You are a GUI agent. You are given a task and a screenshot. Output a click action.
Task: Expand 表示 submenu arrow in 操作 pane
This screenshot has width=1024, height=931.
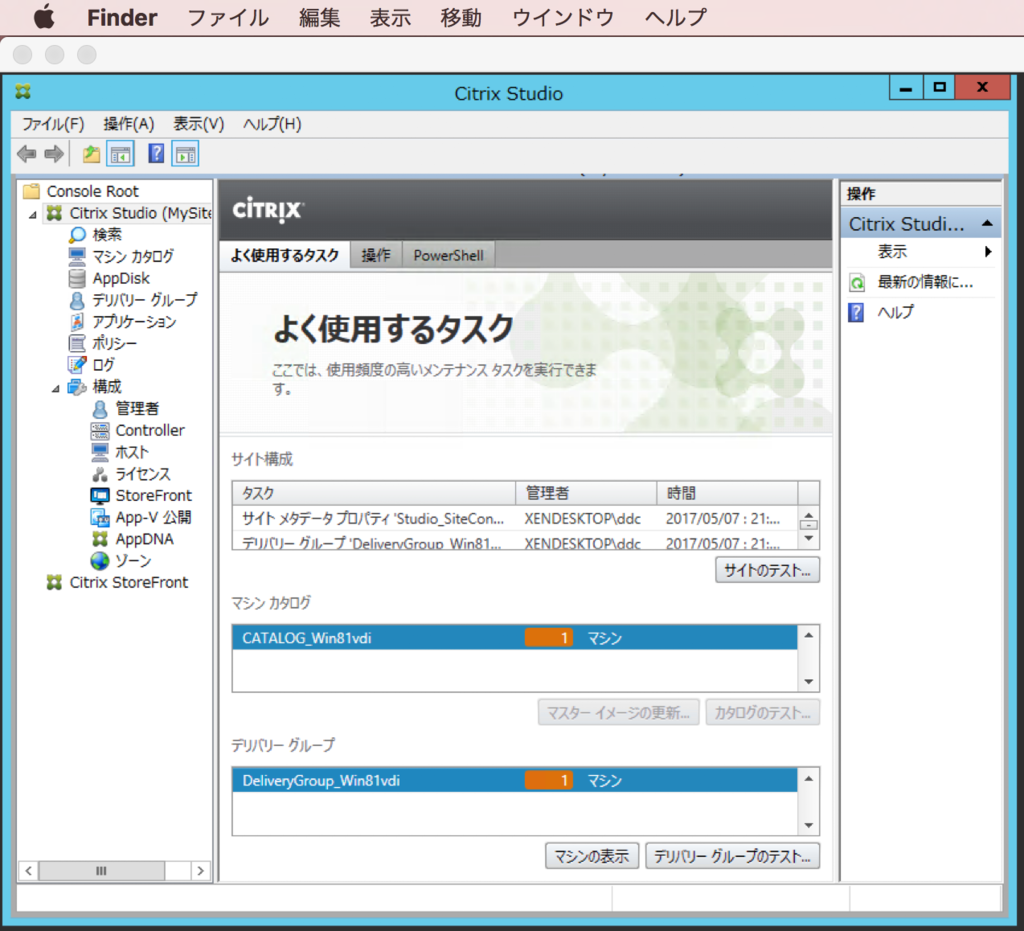pos(988,251)
